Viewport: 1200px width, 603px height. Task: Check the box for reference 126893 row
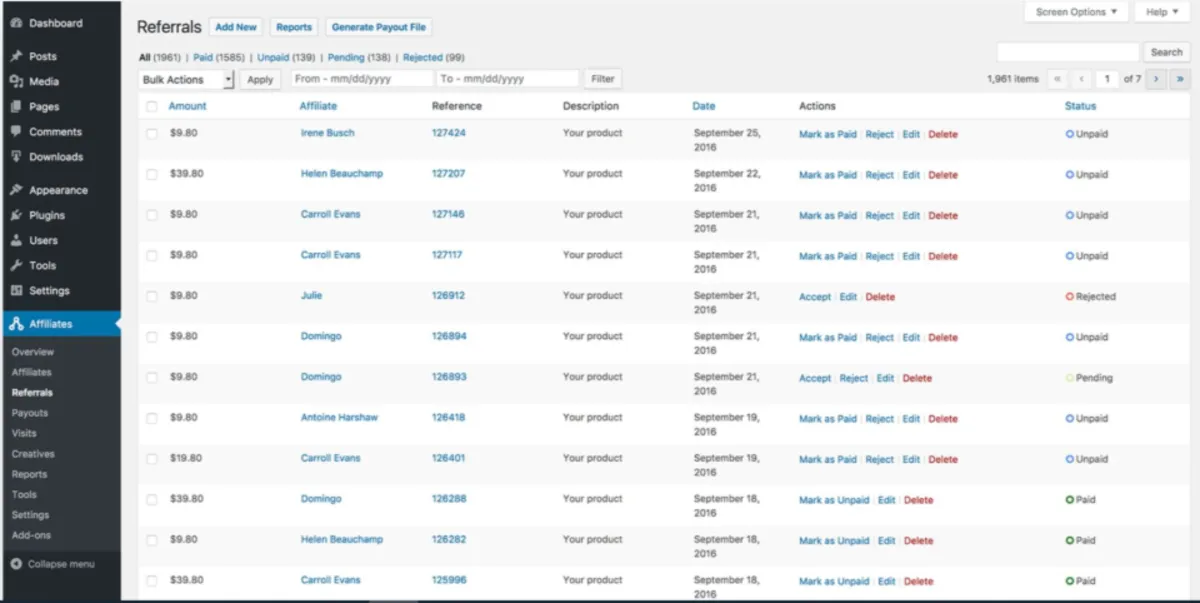[152, 377]
